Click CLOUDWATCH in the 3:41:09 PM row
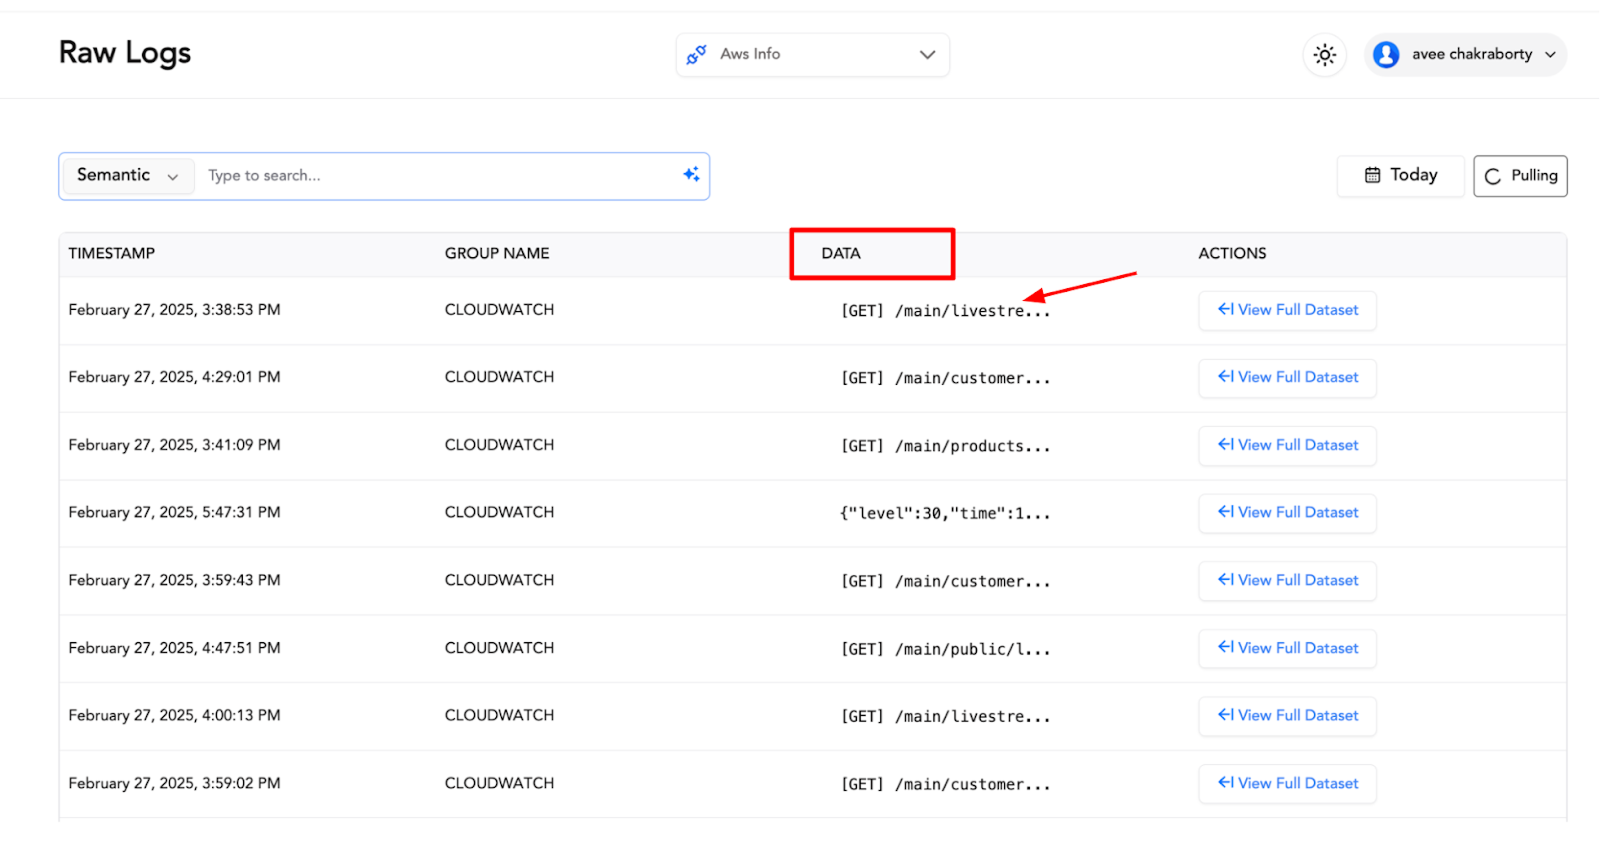 pos(499,445)
